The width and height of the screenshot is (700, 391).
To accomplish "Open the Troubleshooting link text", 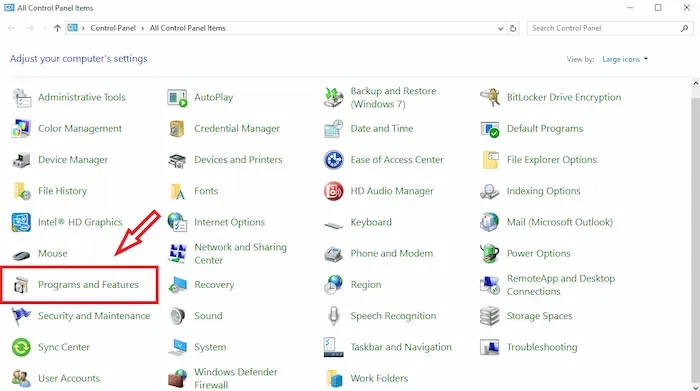I will tap(542, 347).
